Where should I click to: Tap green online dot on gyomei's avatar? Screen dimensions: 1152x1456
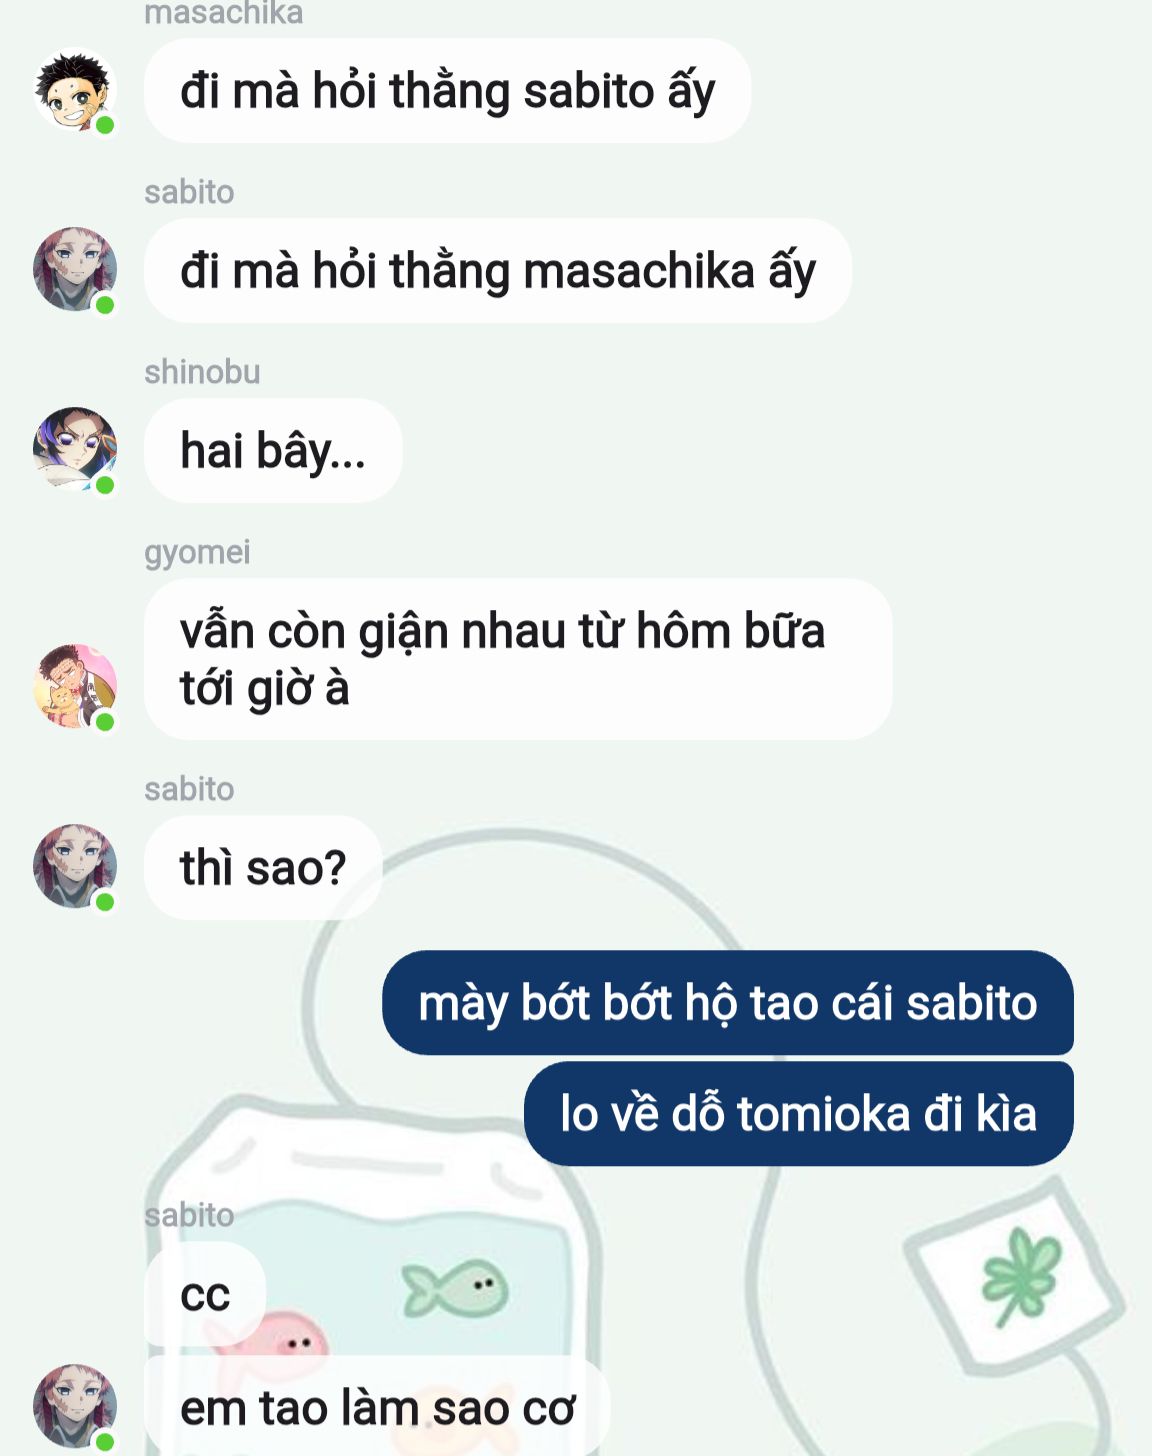105,722
